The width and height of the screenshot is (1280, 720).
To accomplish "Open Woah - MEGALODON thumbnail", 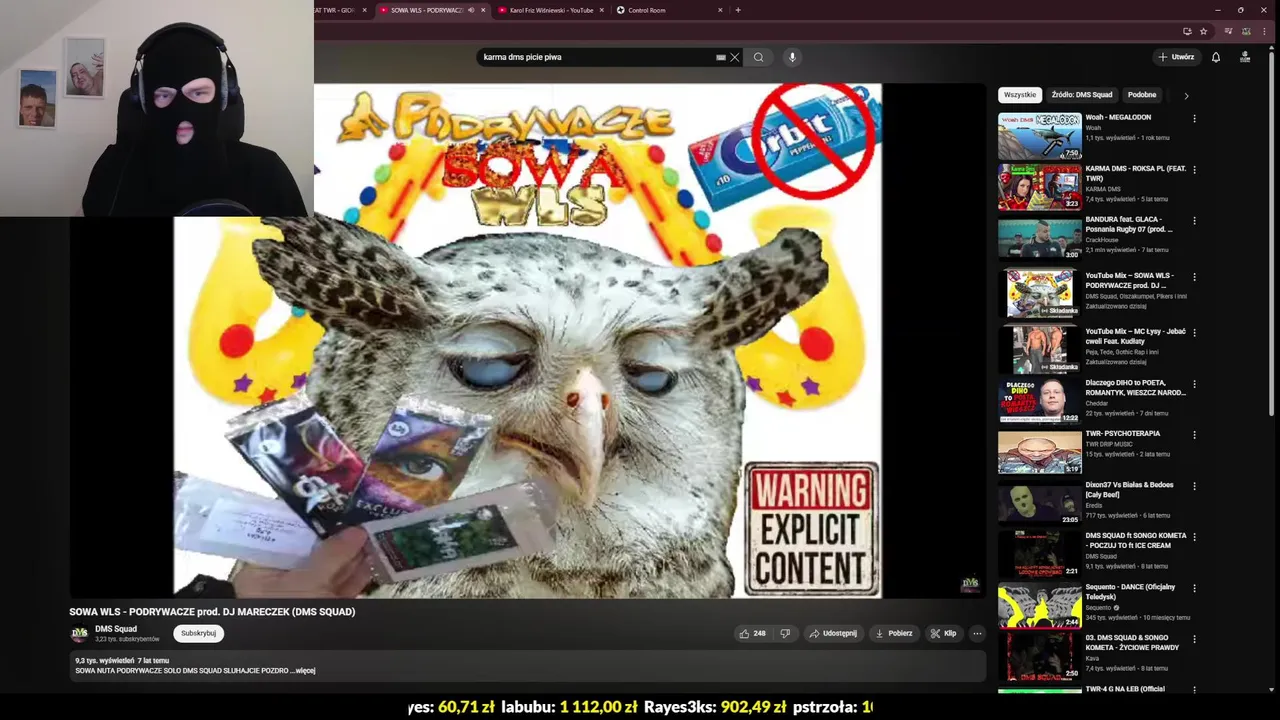I will 1040,136.
